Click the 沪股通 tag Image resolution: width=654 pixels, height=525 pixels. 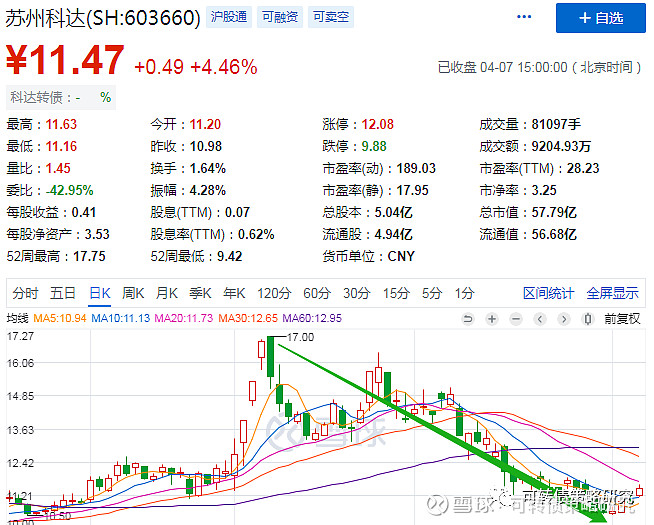point(229,17)
